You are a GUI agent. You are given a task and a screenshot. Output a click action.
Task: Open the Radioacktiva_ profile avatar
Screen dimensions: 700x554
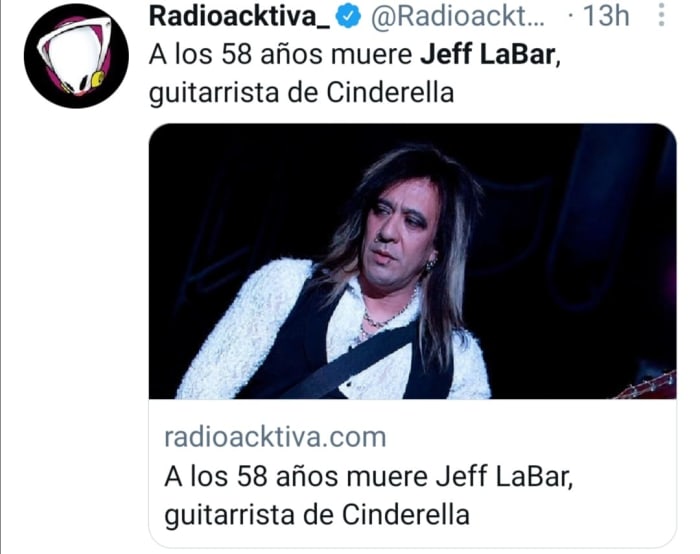click(76, 56)
